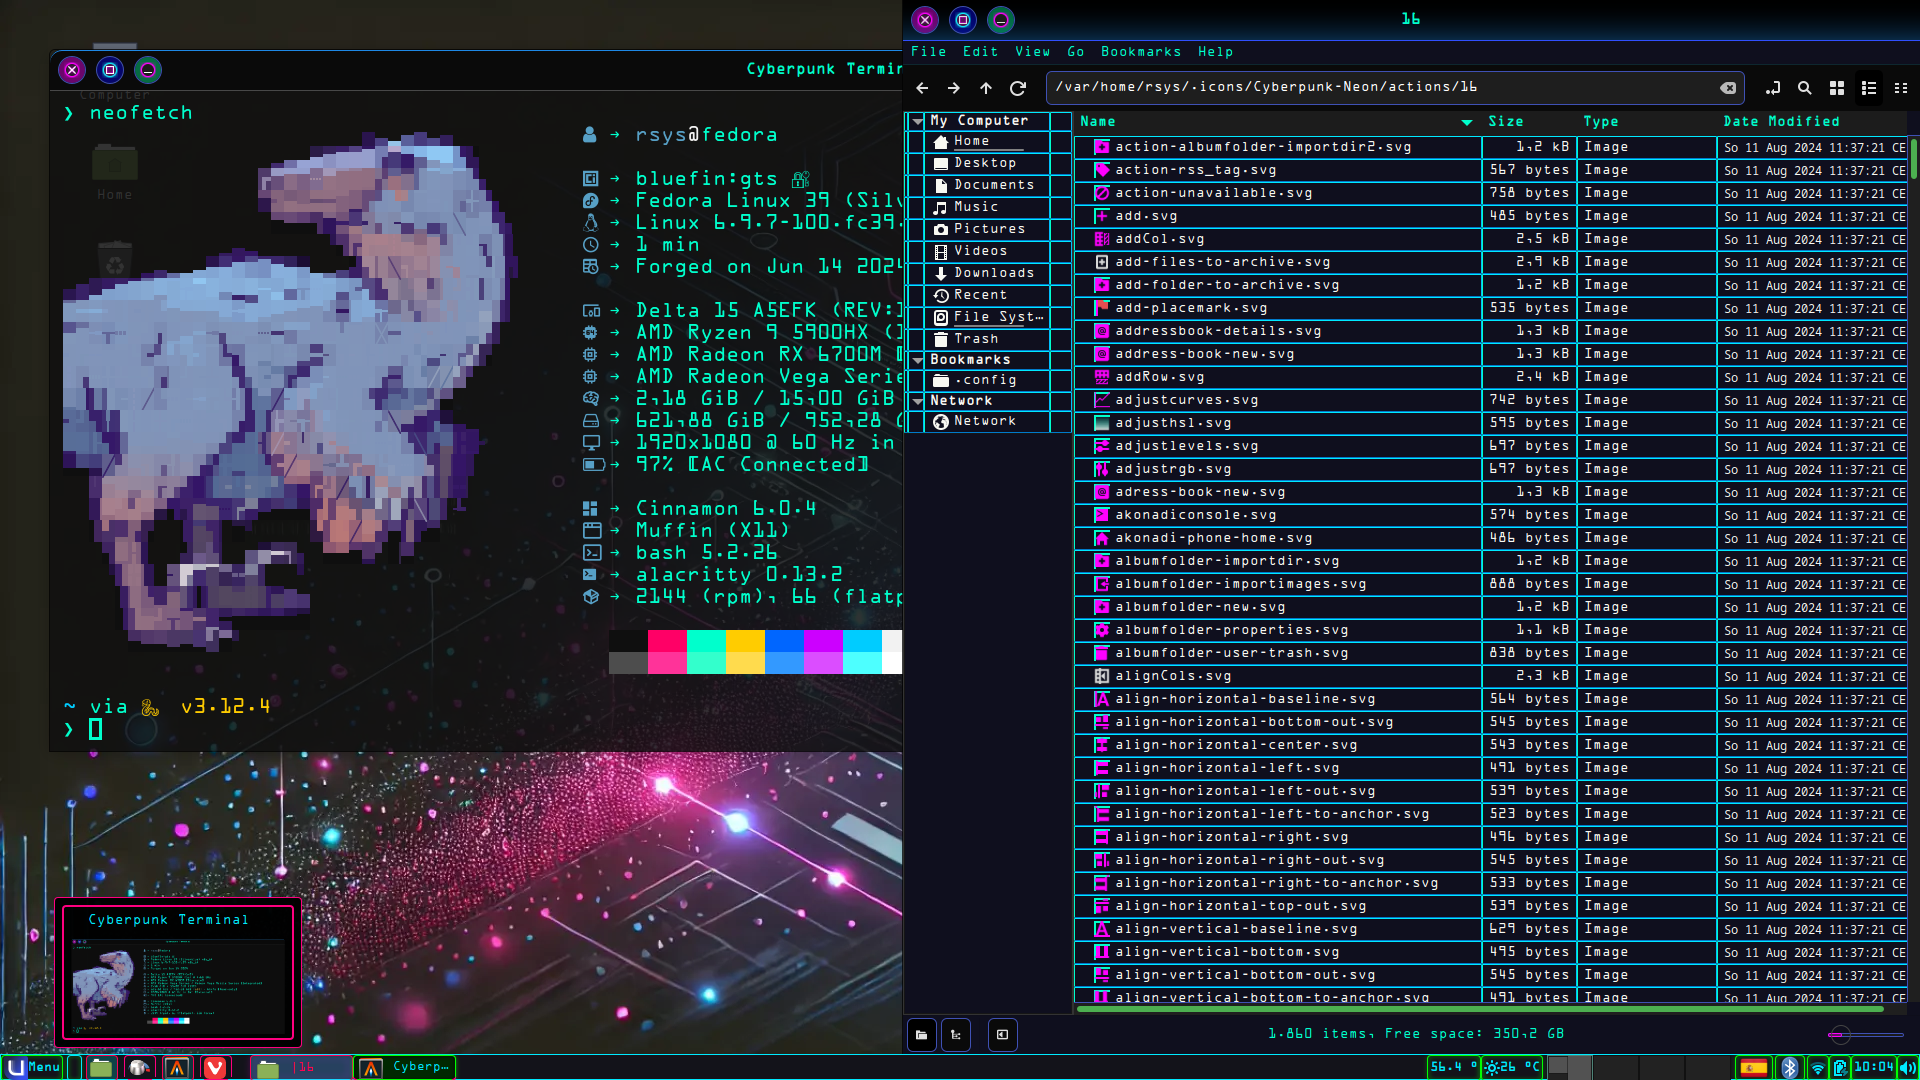Image resolution: width=1920 pixels, height=1080 pixels.
Task: Go back in the file manager
Action: pos(922,88)
